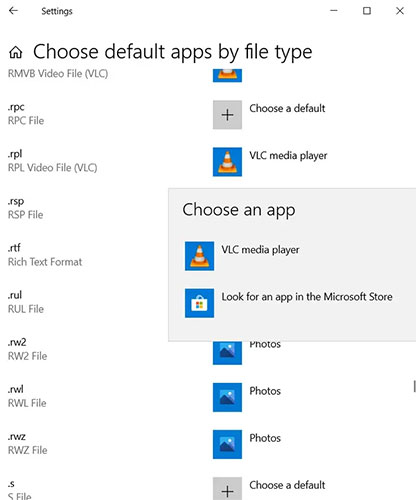
Task: Click Rich Text Format description
Action: pos(45,262)
